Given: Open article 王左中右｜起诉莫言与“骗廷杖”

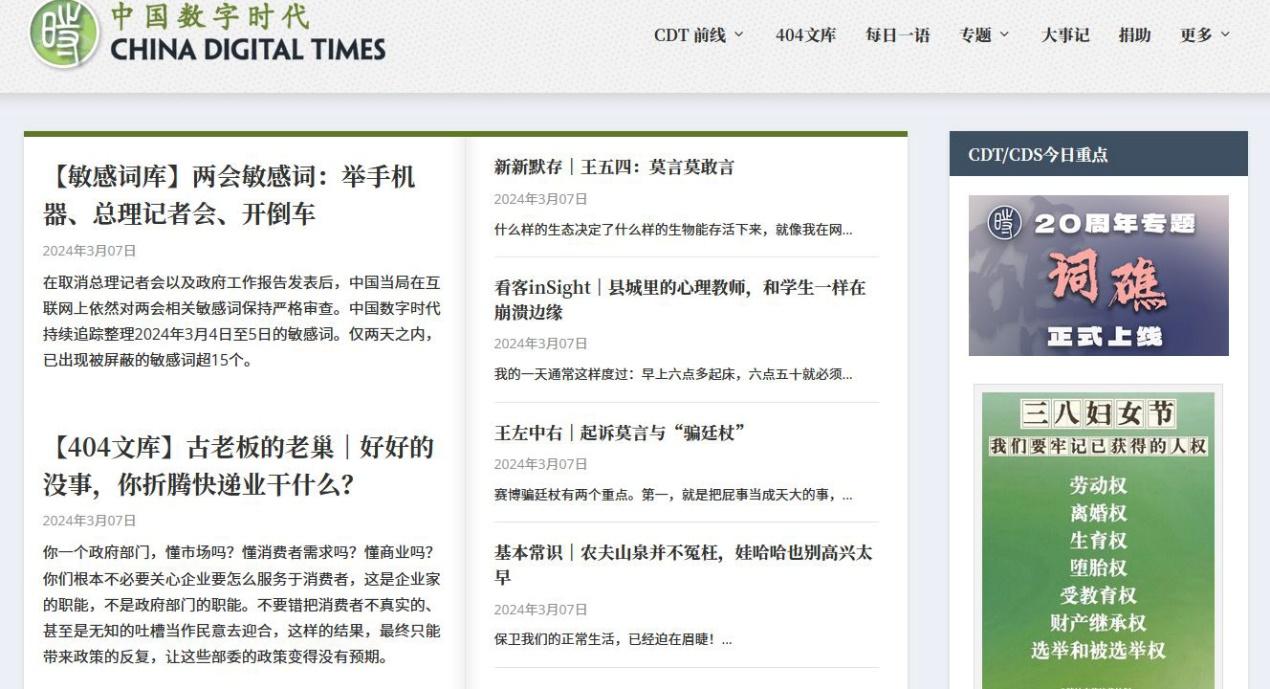Looking at the screenshot, I should (x=620, y=433).
